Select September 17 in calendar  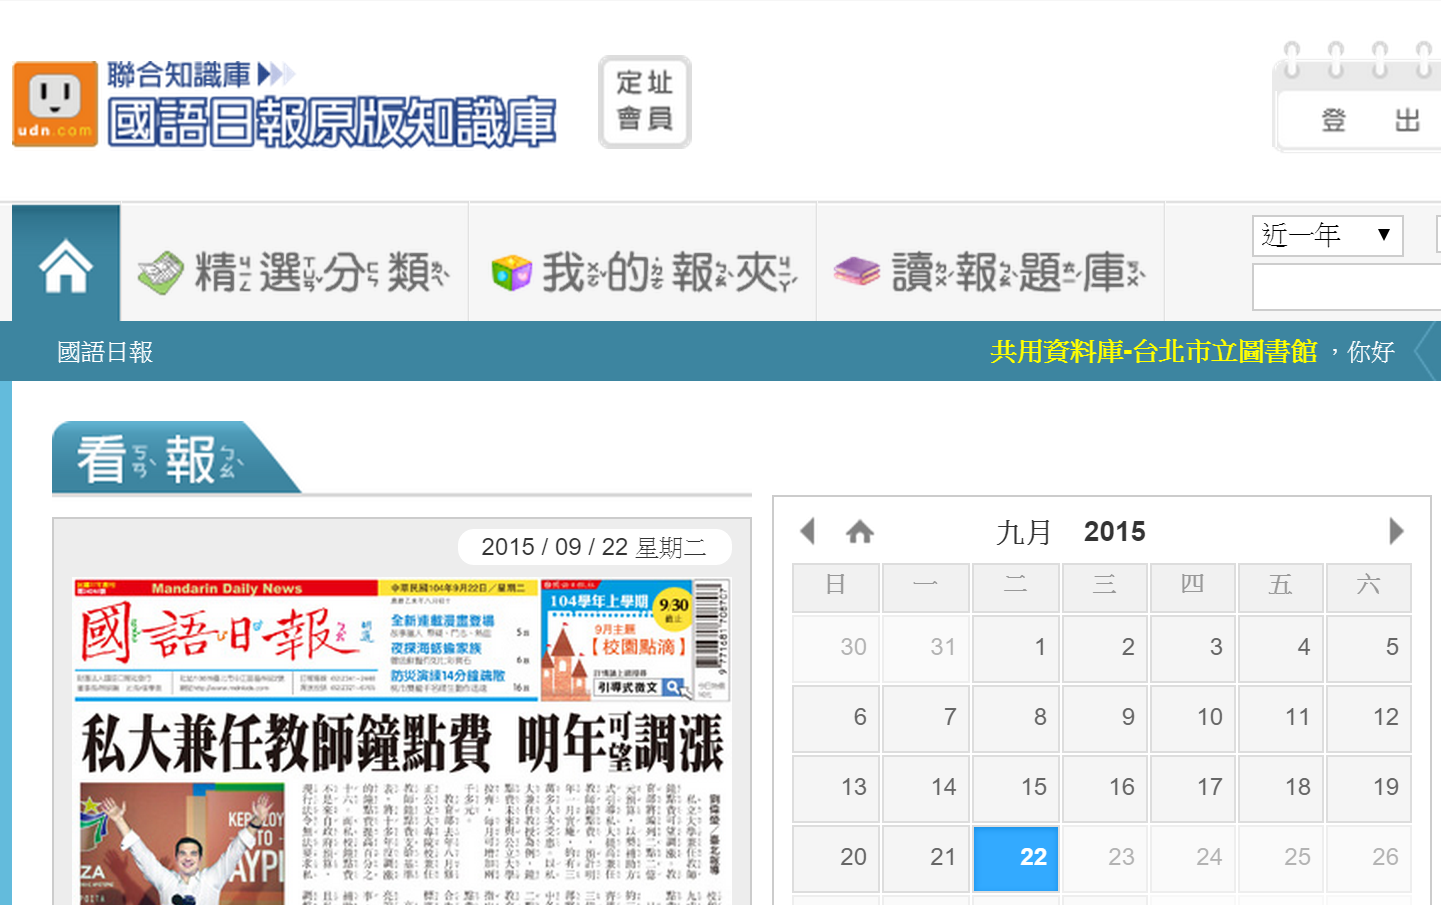1192,788
